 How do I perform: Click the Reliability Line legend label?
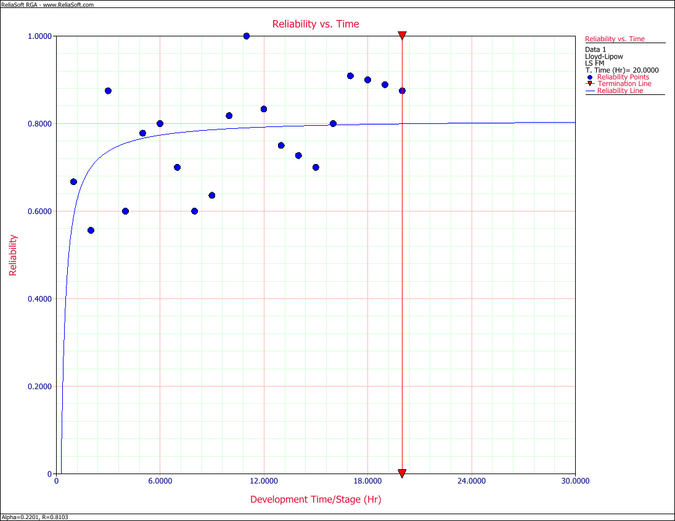click(x=619, y=91)
